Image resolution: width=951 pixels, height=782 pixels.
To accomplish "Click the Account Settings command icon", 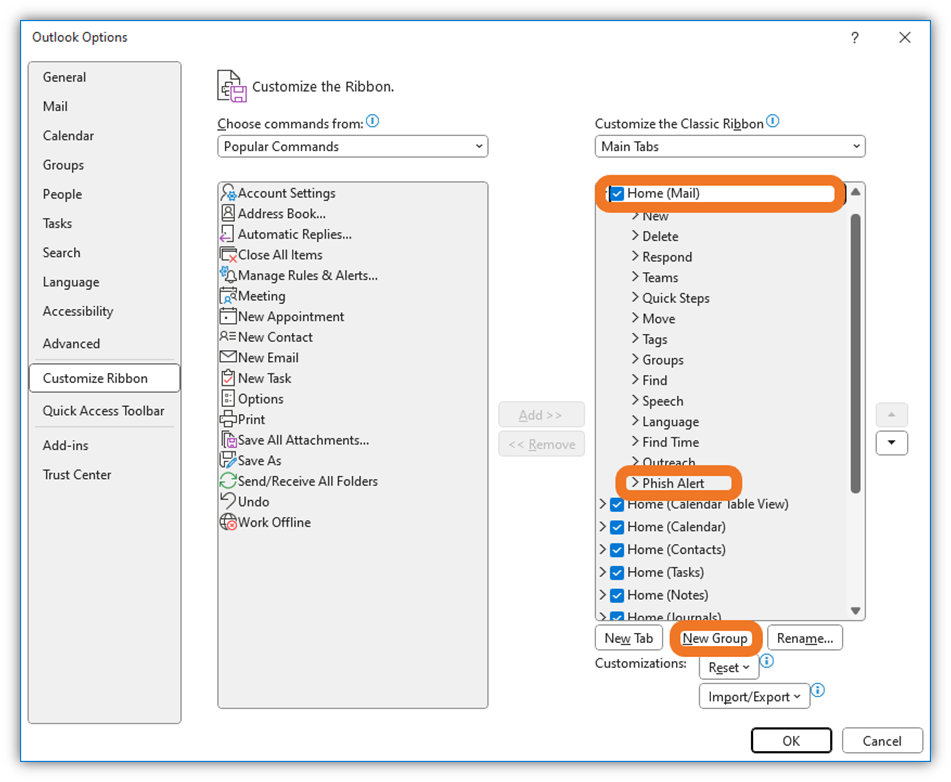I will point(228,193).
